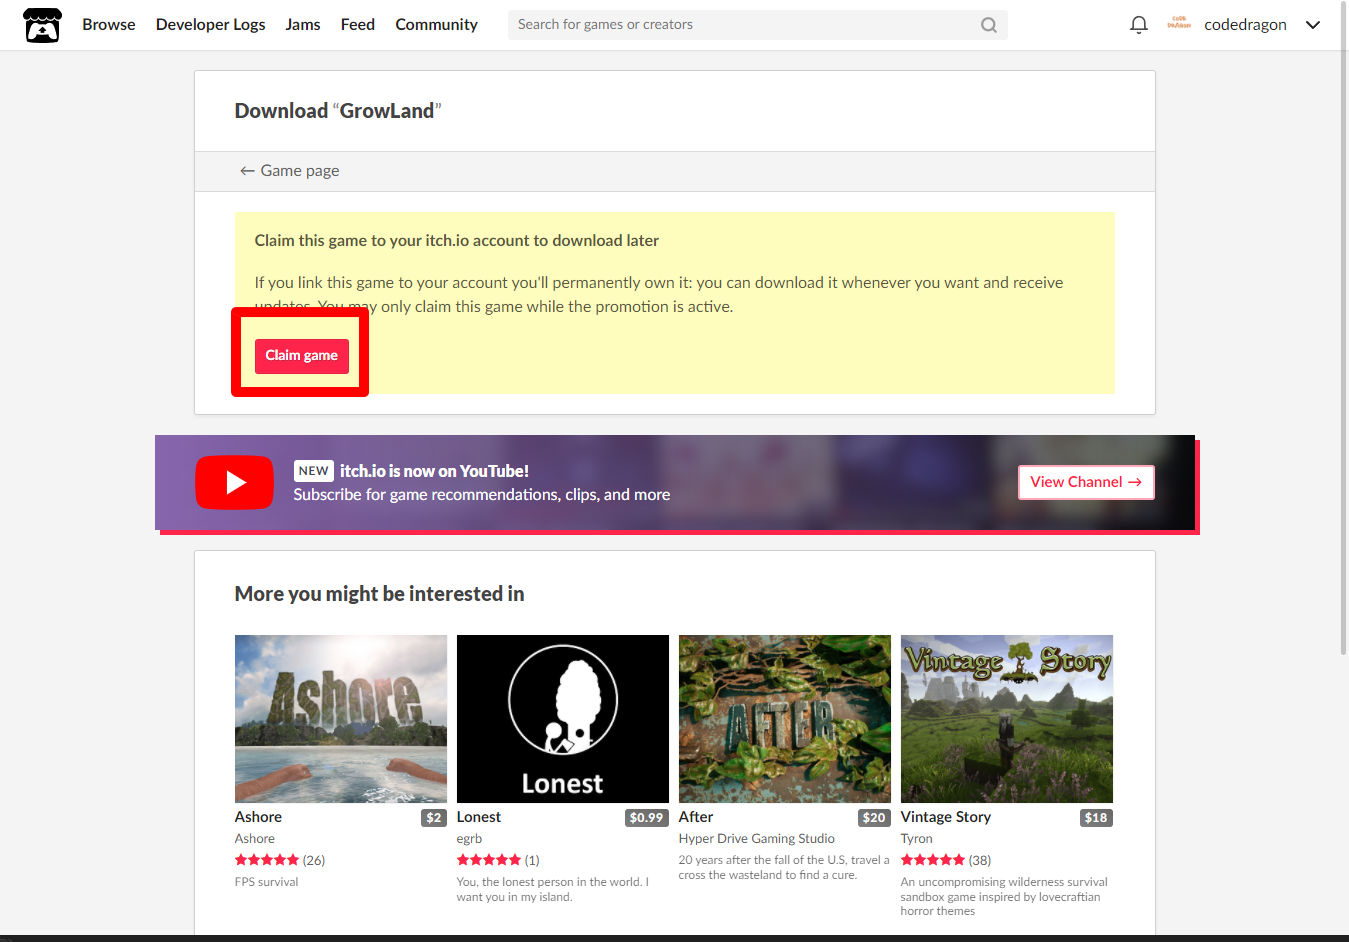Screen dimensions: 1349x942
Task: Click 'itch.io is now on YouTube!' headline
Action: [434, 471]
